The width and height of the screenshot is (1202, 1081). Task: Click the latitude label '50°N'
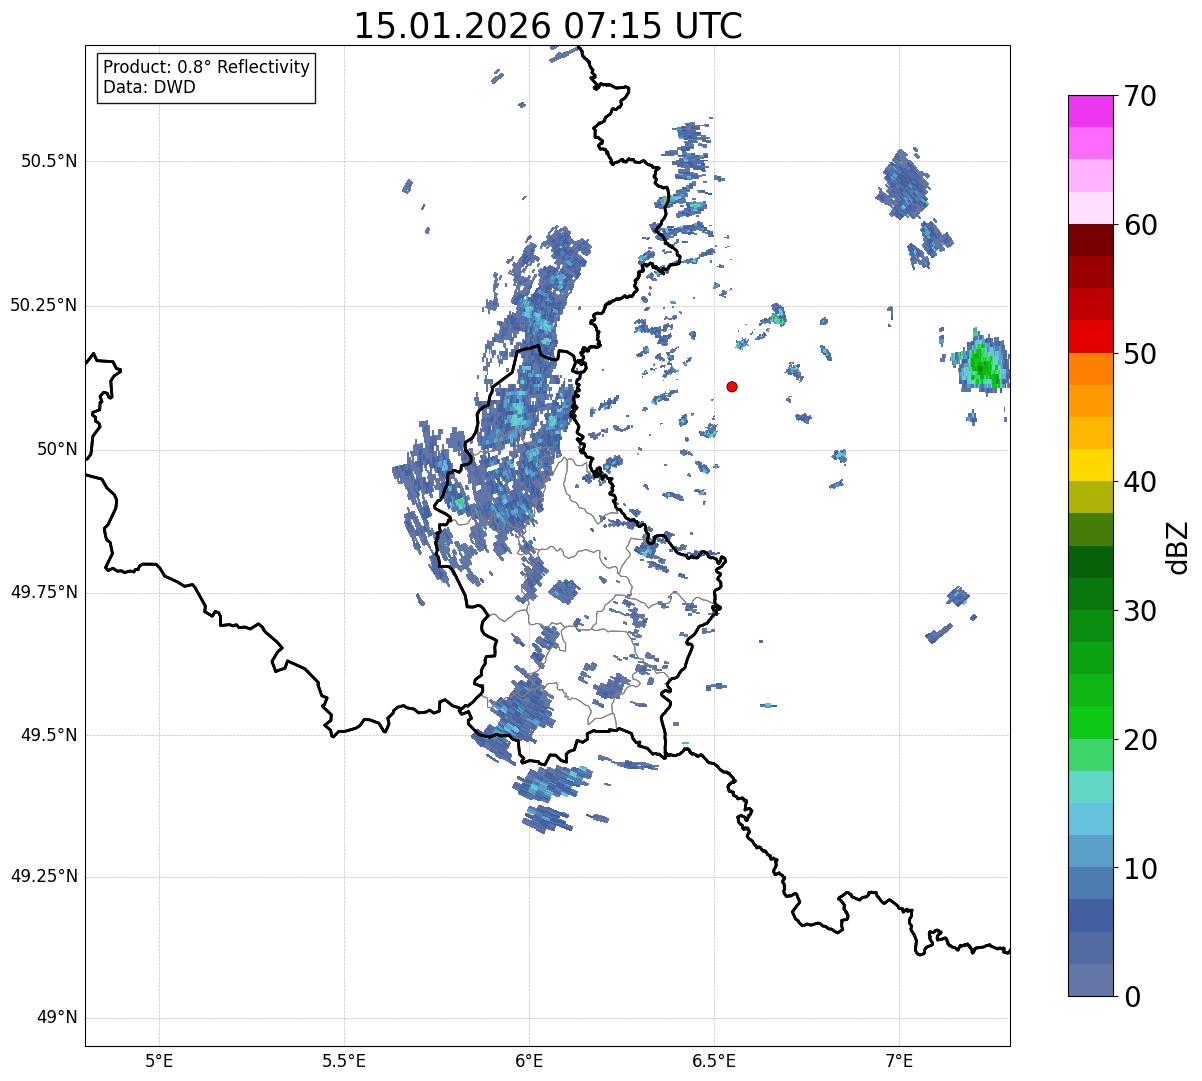[x=57, y=449]
